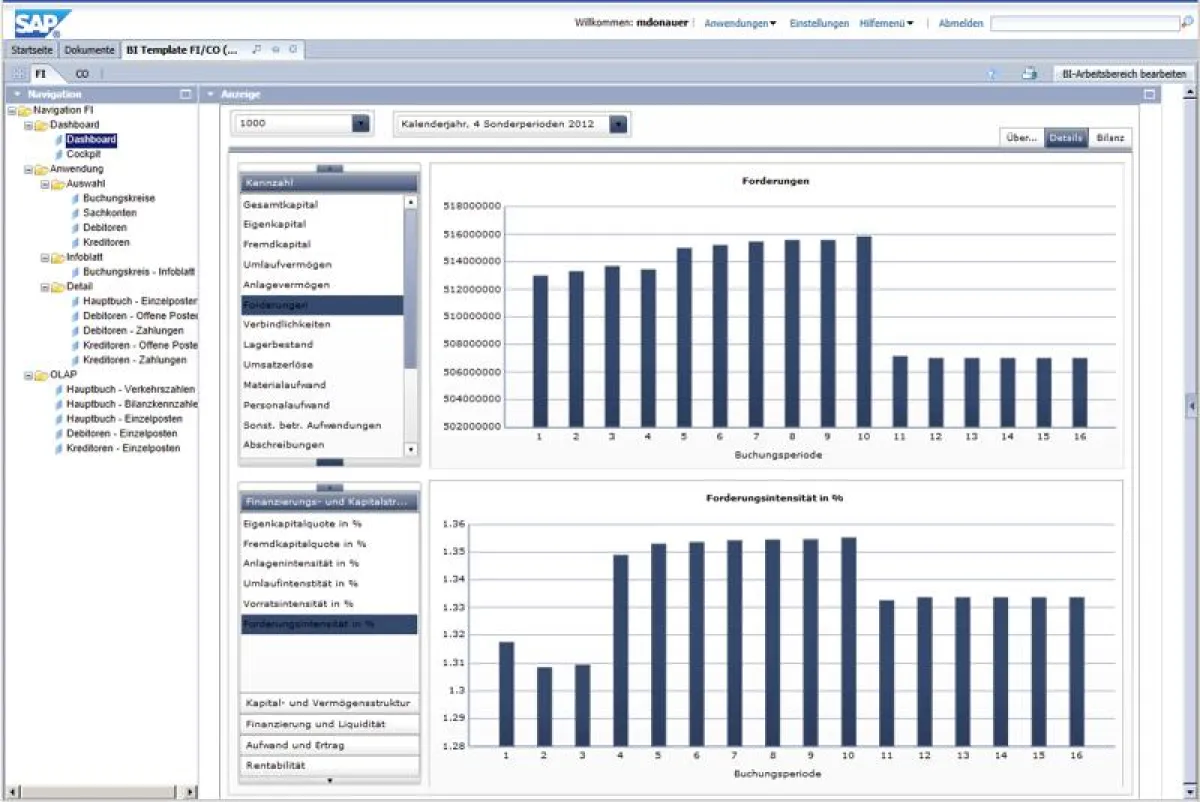Click the search magnifier icon
Image resolution: width=1200 pixels, height=802 pixels.
(x=1187, y=22)
